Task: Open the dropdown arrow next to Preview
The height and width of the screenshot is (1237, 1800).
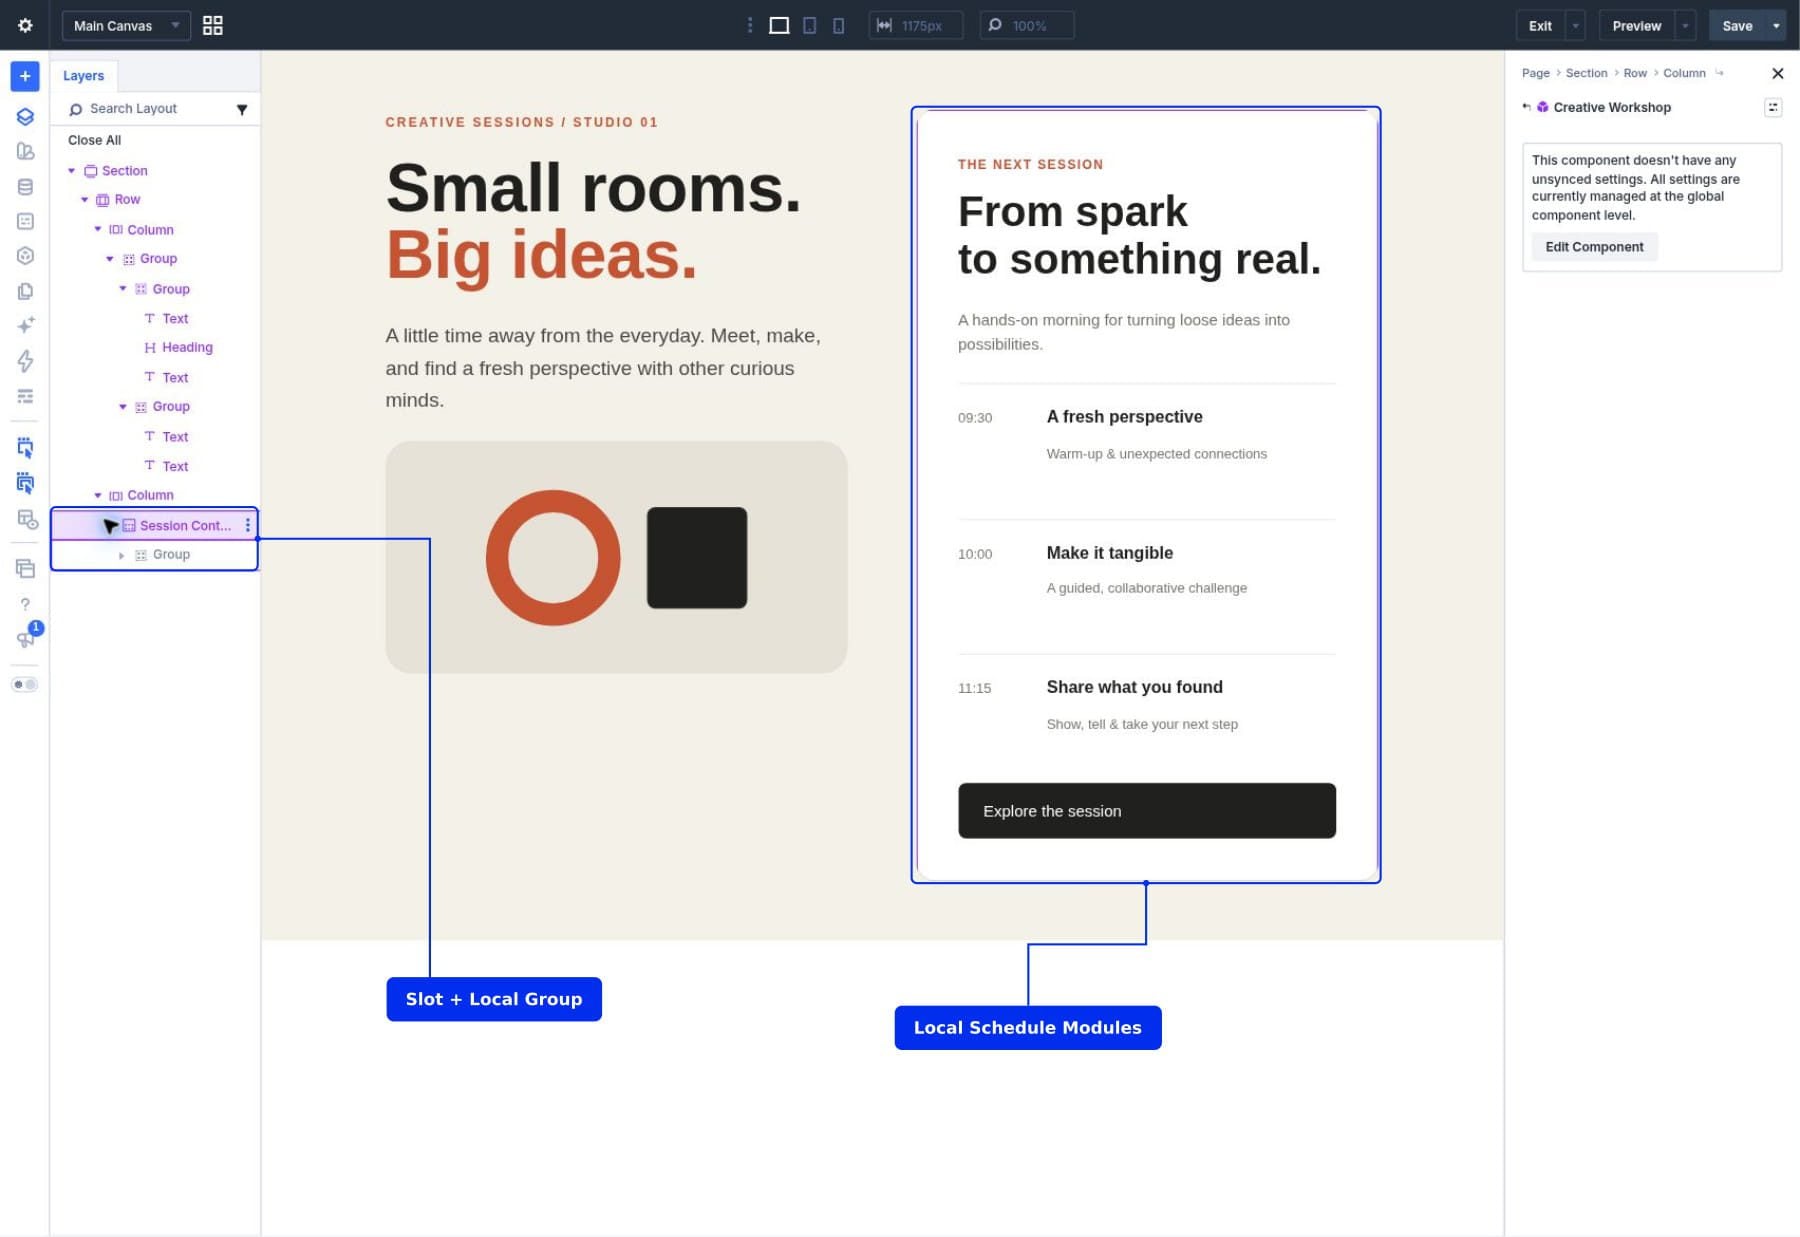Action: pyautogui.click(x=1686, y=26)
